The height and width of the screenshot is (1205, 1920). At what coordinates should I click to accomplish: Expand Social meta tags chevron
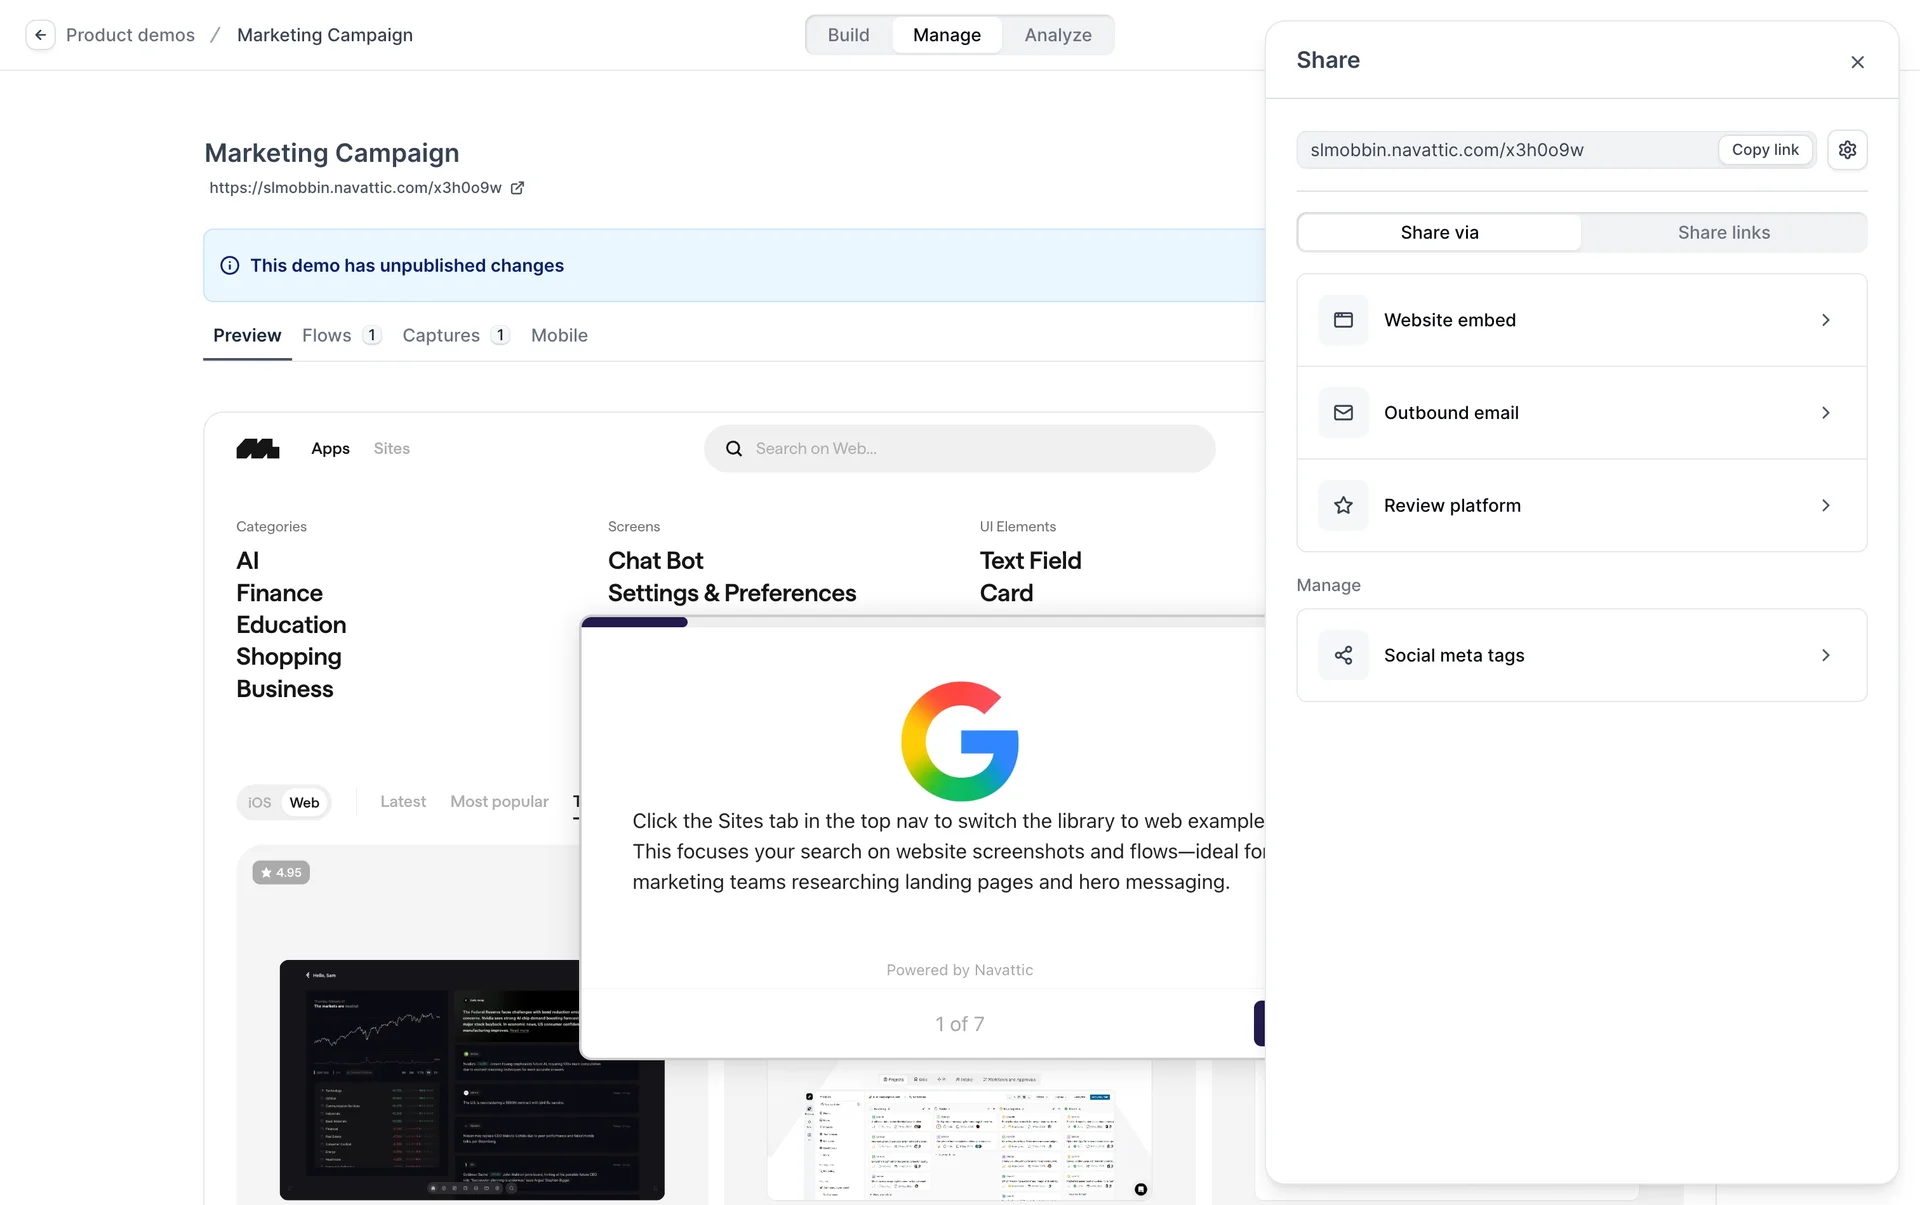[1825, 656]
